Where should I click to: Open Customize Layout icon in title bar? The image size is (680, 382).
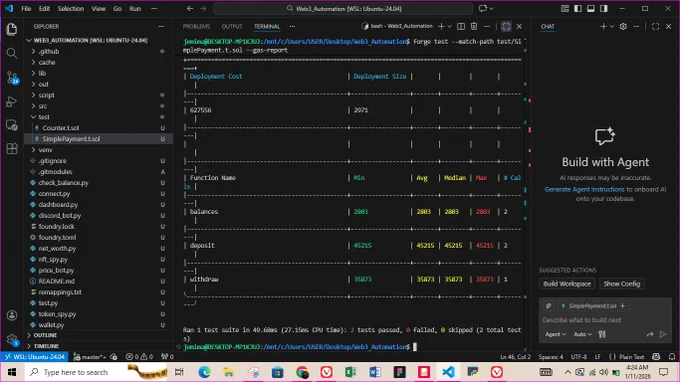[x=565, y=9]
